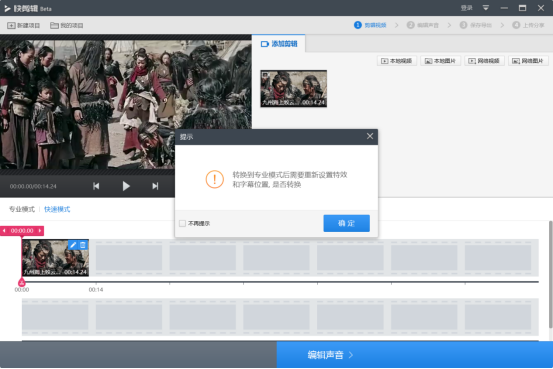Select the 添加剪辑 tab
This screenshot has width=553, height=369.
click(x=279, y=44)
